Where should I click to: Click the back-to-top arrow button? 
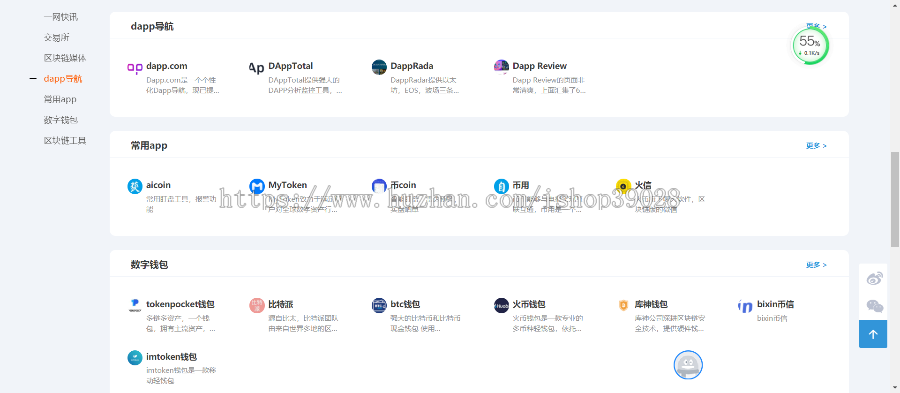click(873, 334)
